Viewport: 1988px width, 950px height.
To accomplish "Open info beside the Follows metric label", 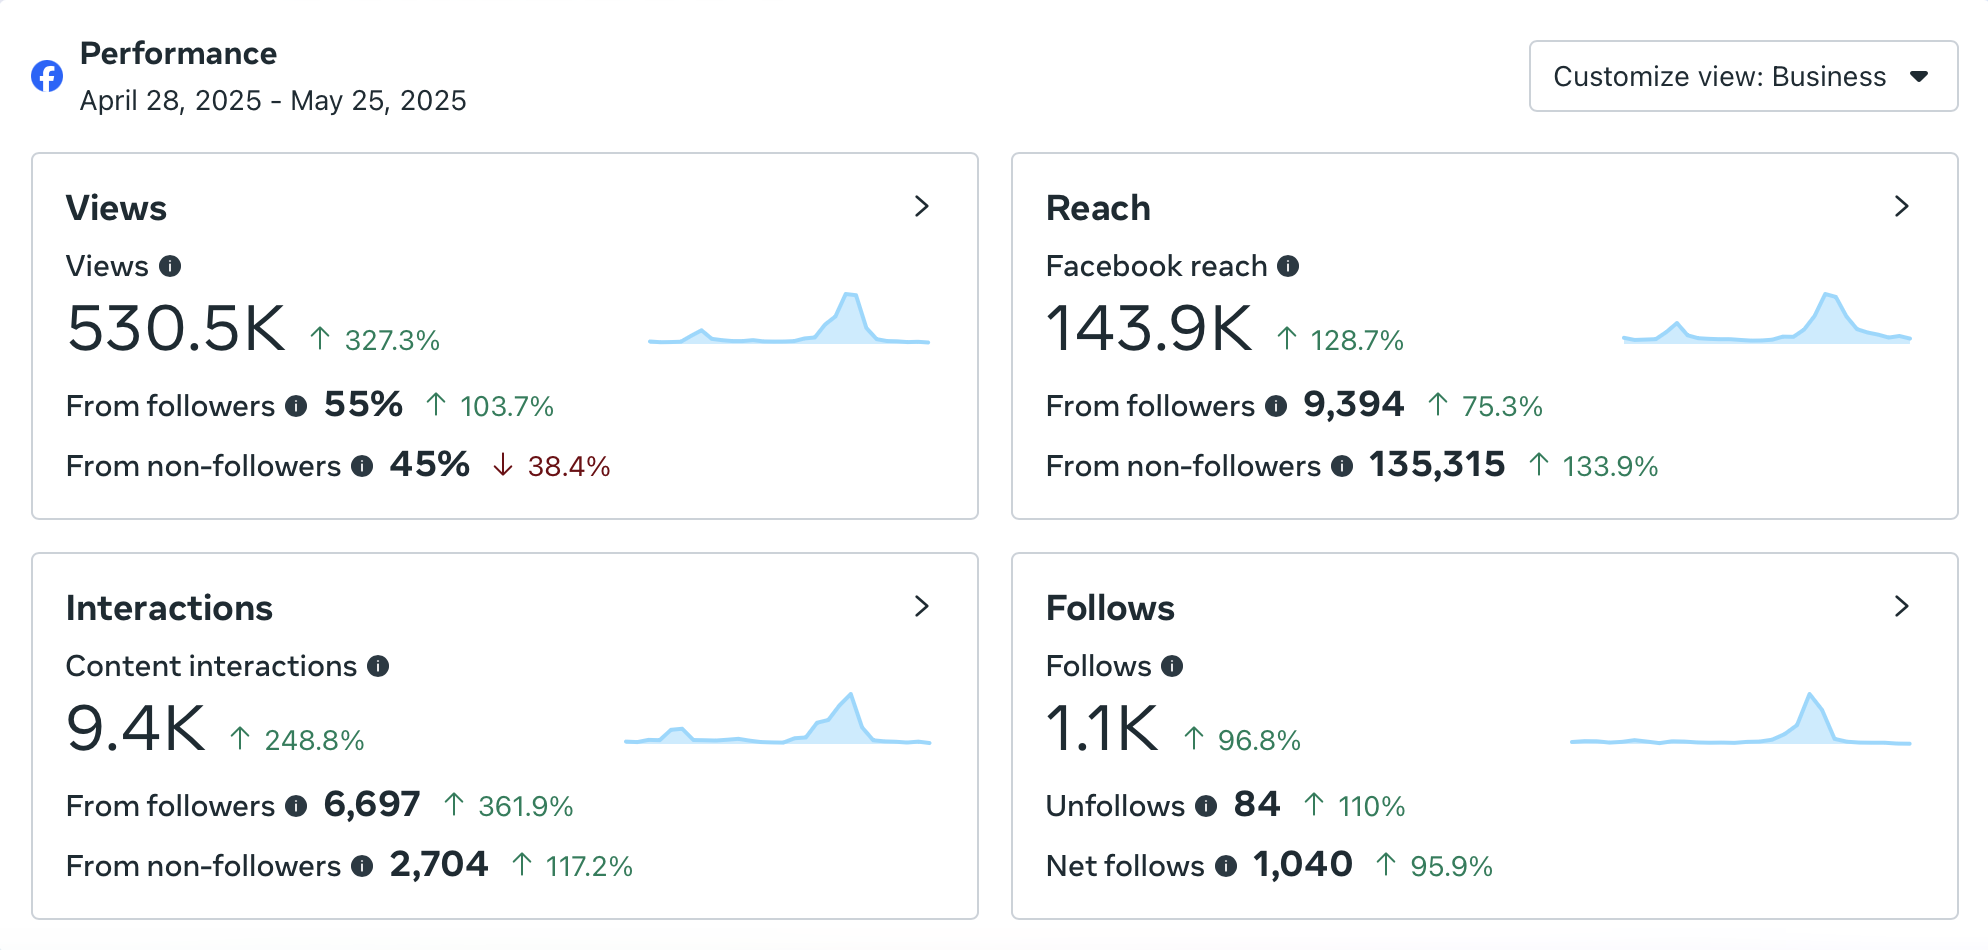I will coord(1172,666).
